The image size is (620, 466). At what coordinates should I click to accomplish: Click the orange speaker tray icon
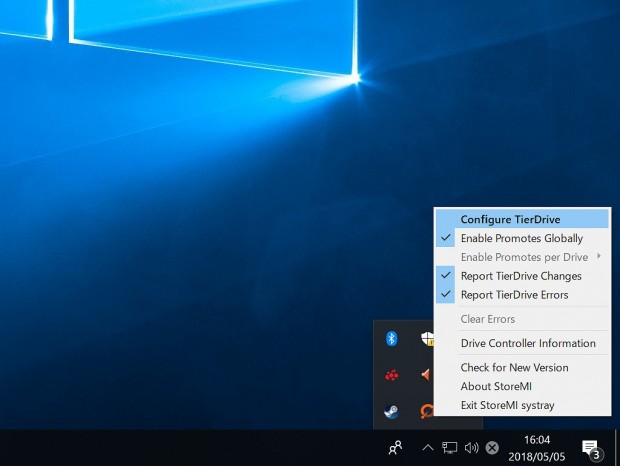pyautogui.click(x=426, y=374)
